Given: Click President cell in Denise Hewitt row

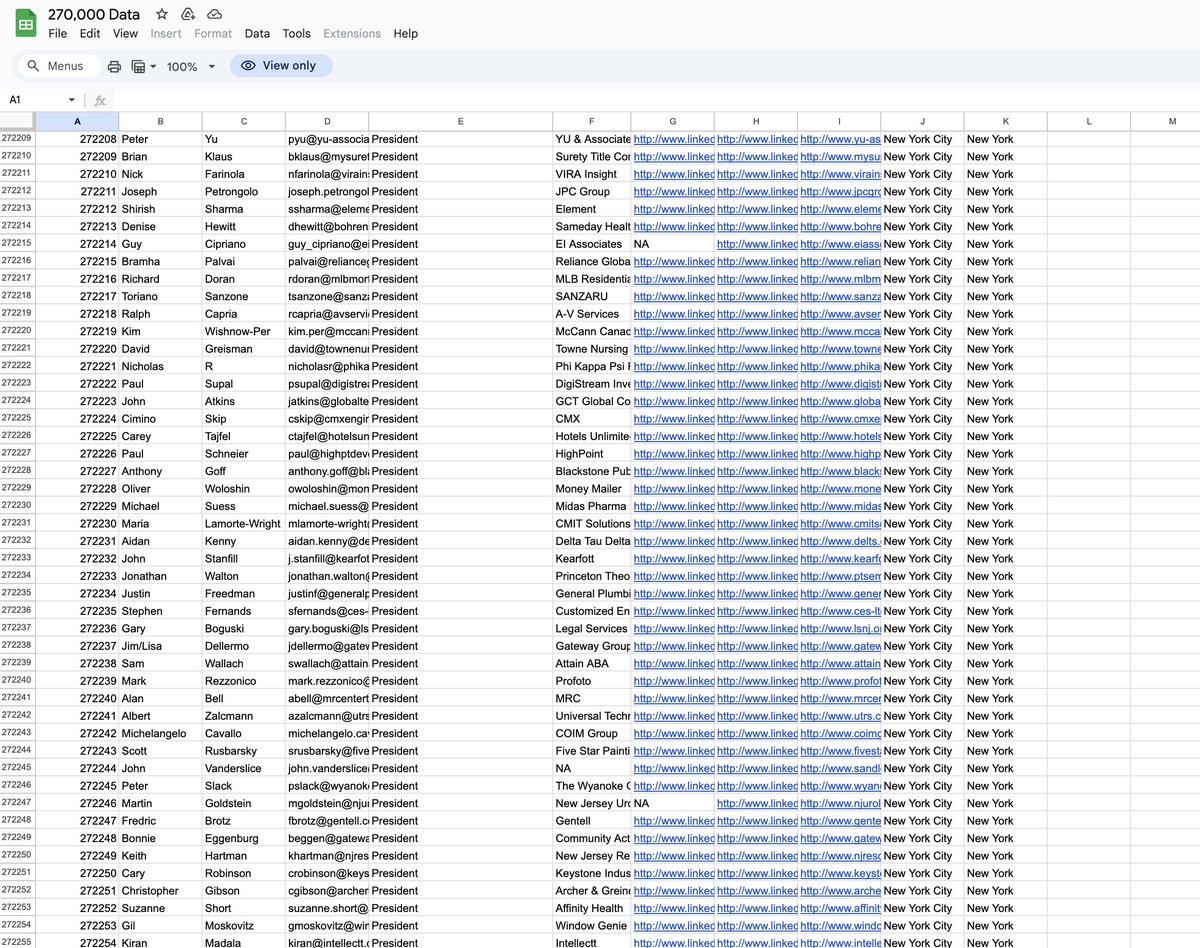Looking at the screenshot, I should tap(460, 226).
